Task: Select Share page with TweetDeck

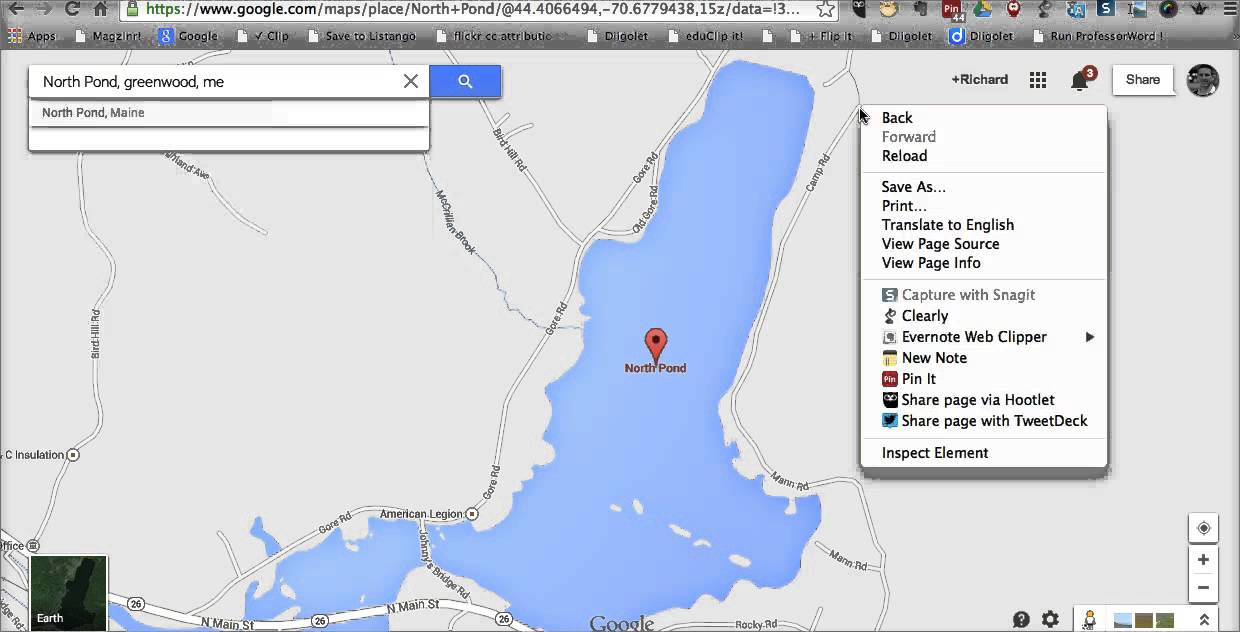Action: [x=984, y=421]
